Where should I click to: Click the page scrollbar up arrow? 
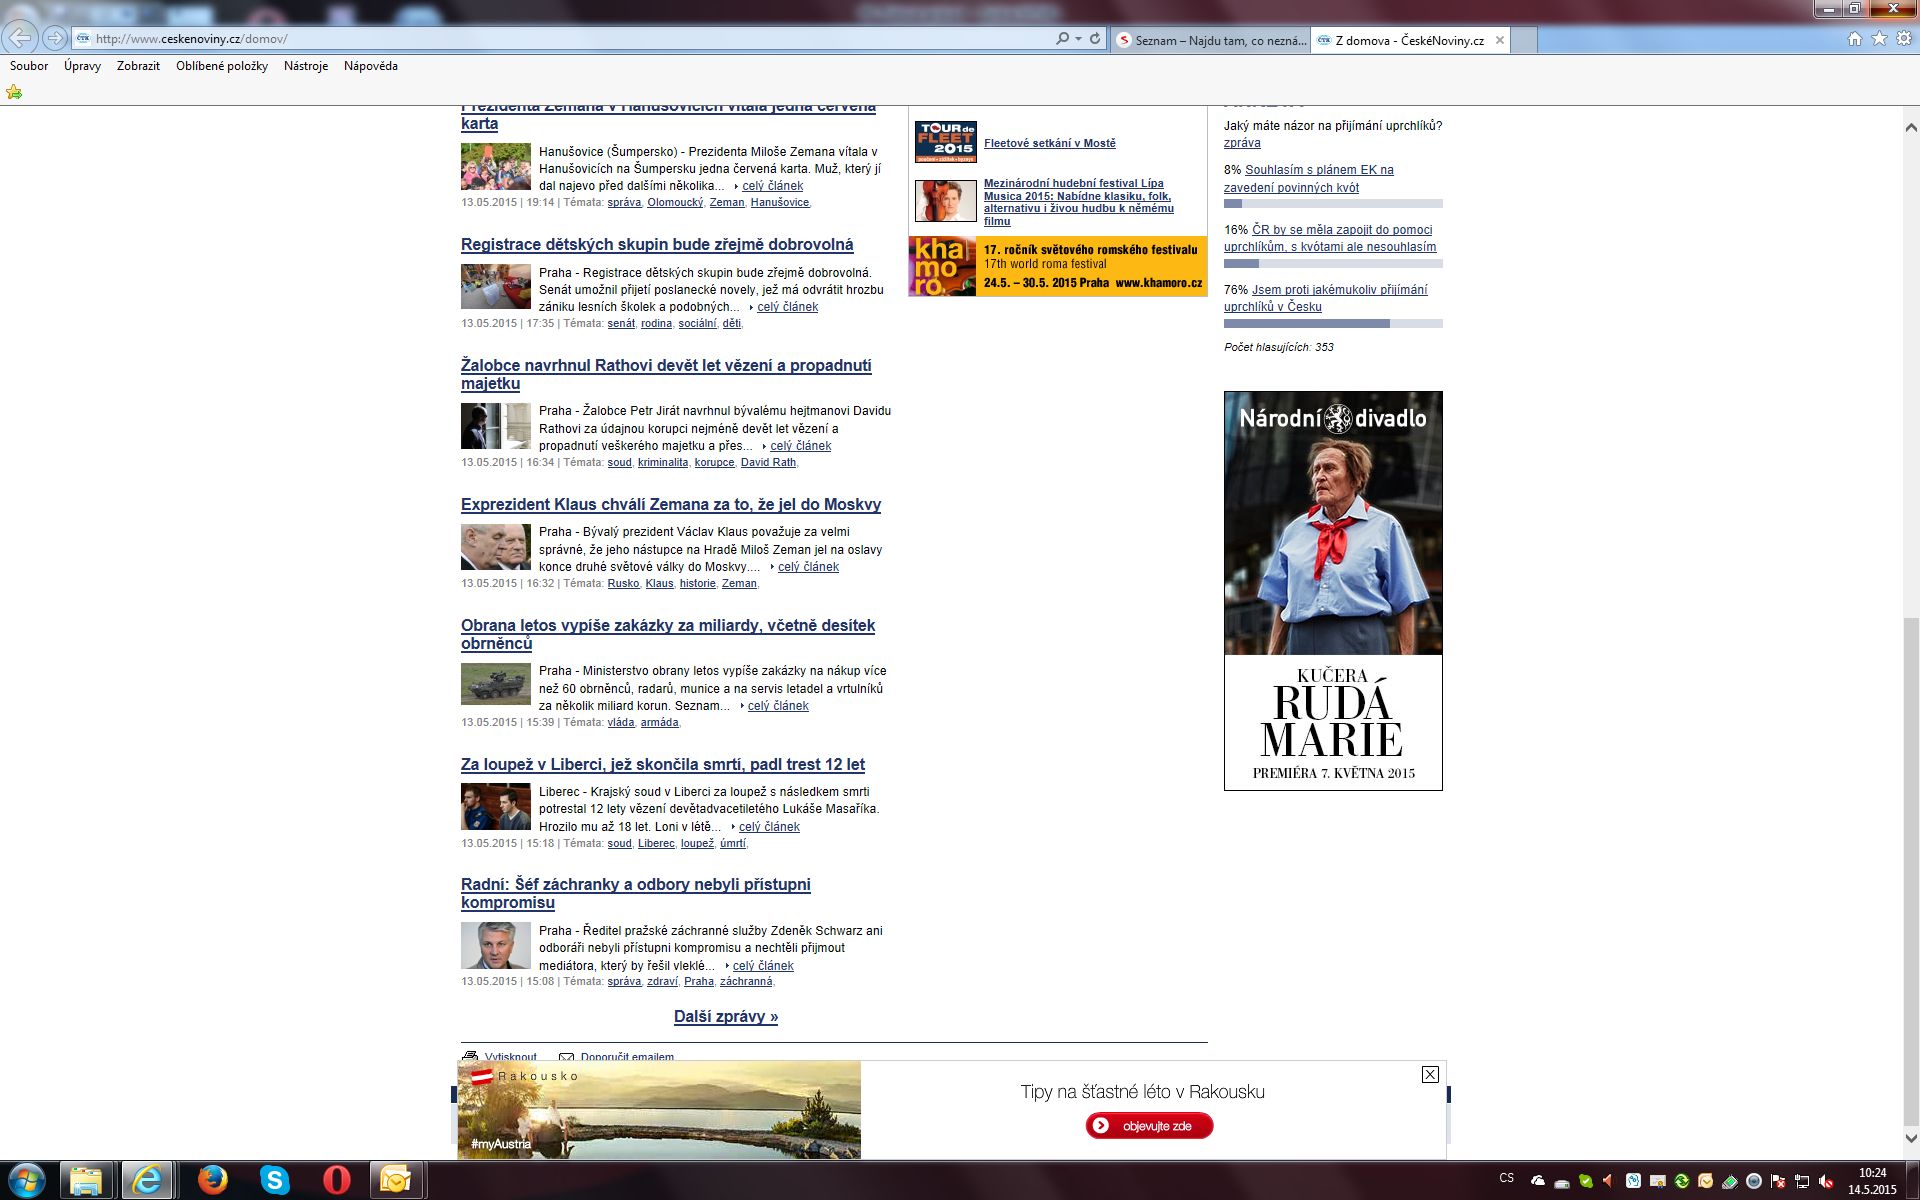(x=1910, y=127)
